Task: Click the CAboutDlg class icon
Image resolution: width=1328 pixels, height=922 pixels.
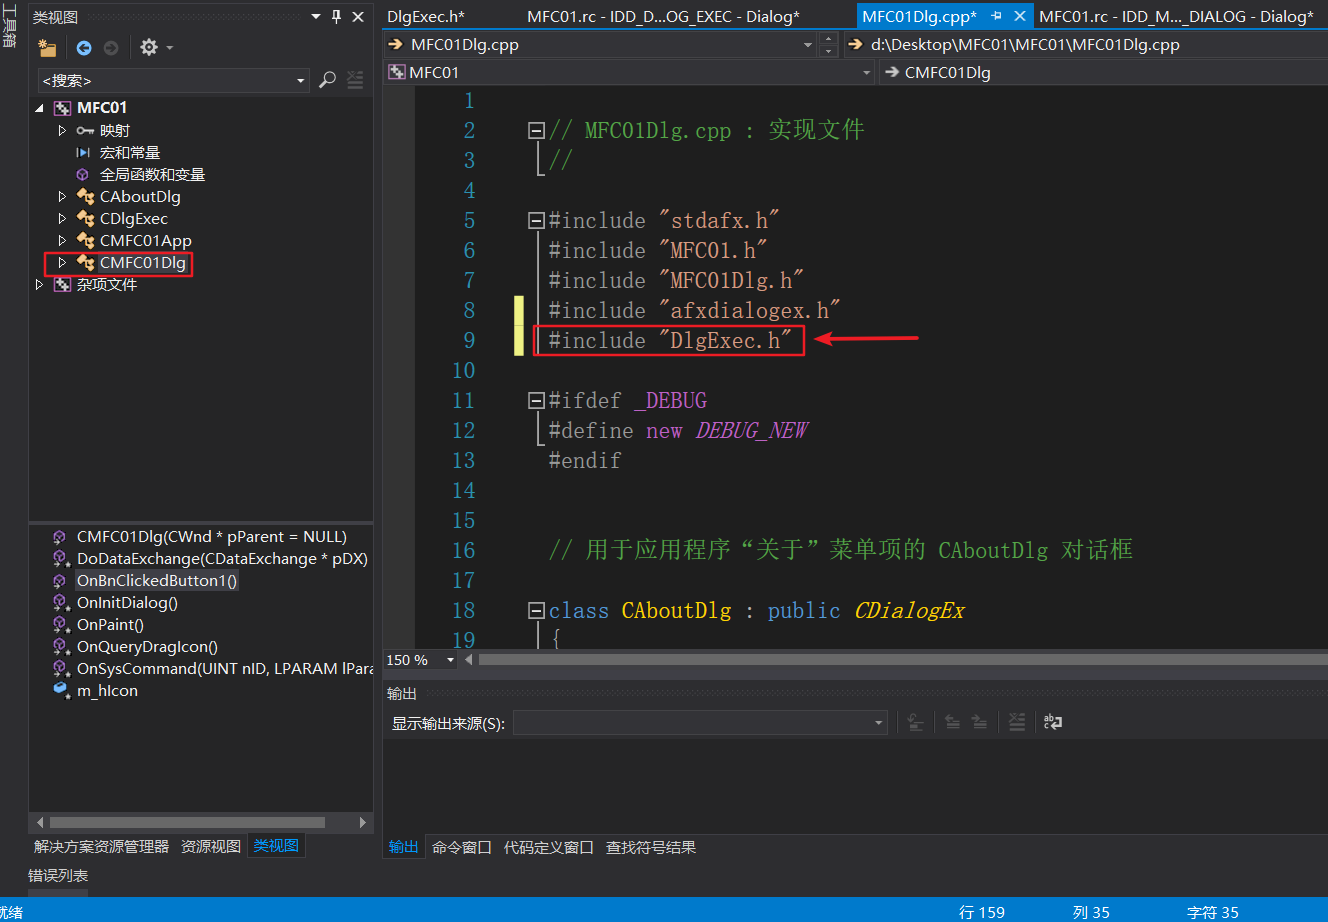Action: click(x=85, y=196)
